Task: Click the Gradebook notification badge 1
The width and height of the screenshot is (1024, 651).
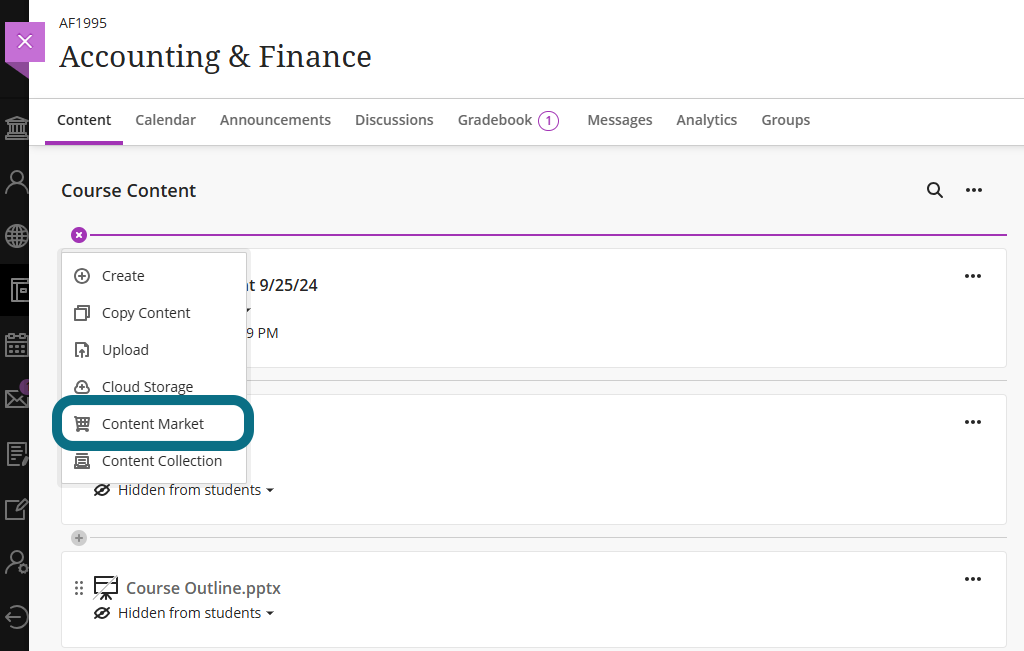Action: pyautogui.click(x=549, y=121)
